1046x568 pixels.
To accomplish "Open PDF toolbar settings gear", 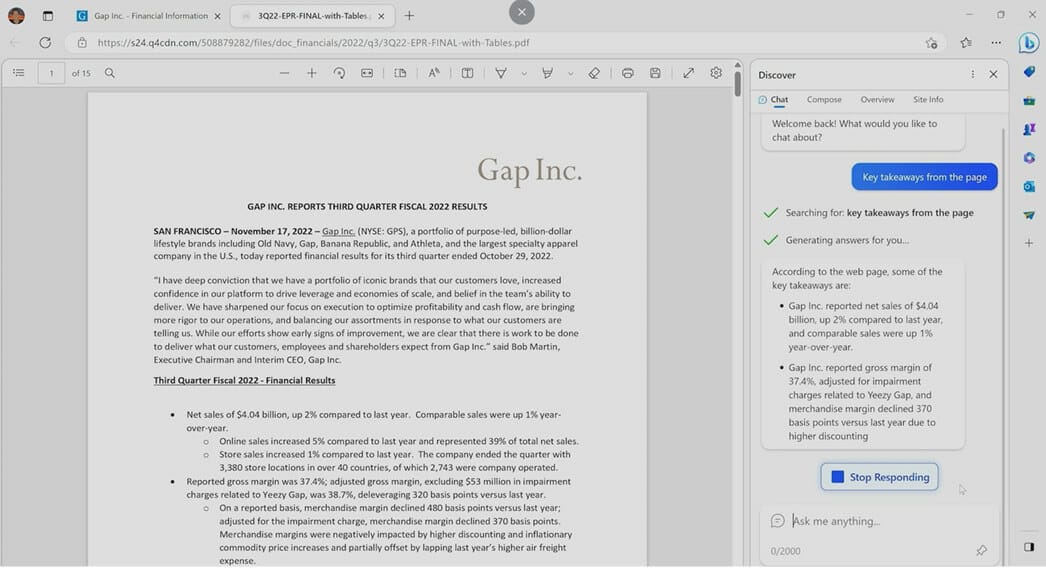I will click(716, 73).
